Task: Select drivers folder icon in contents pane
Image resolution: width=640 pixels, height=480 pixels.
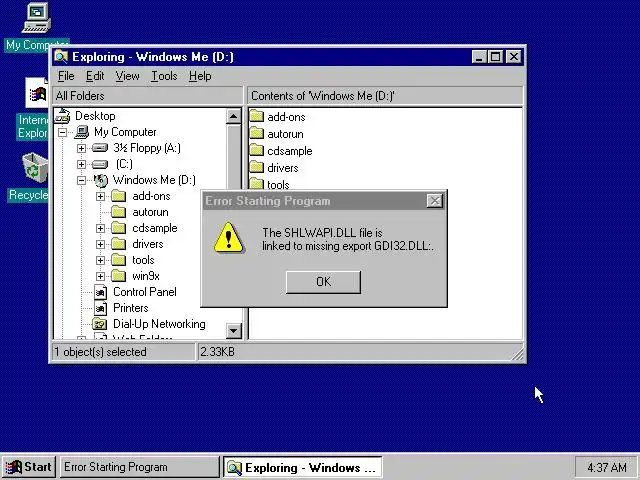Action: click(257, 167)
